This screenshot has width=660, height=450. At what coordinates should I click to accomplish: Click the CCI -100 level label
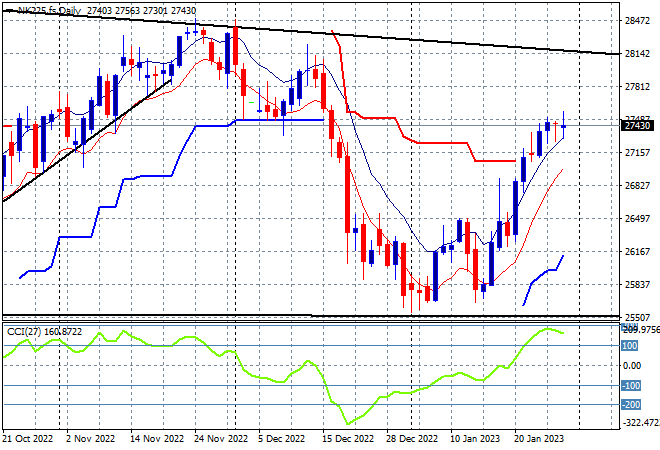tap(631, 385)
